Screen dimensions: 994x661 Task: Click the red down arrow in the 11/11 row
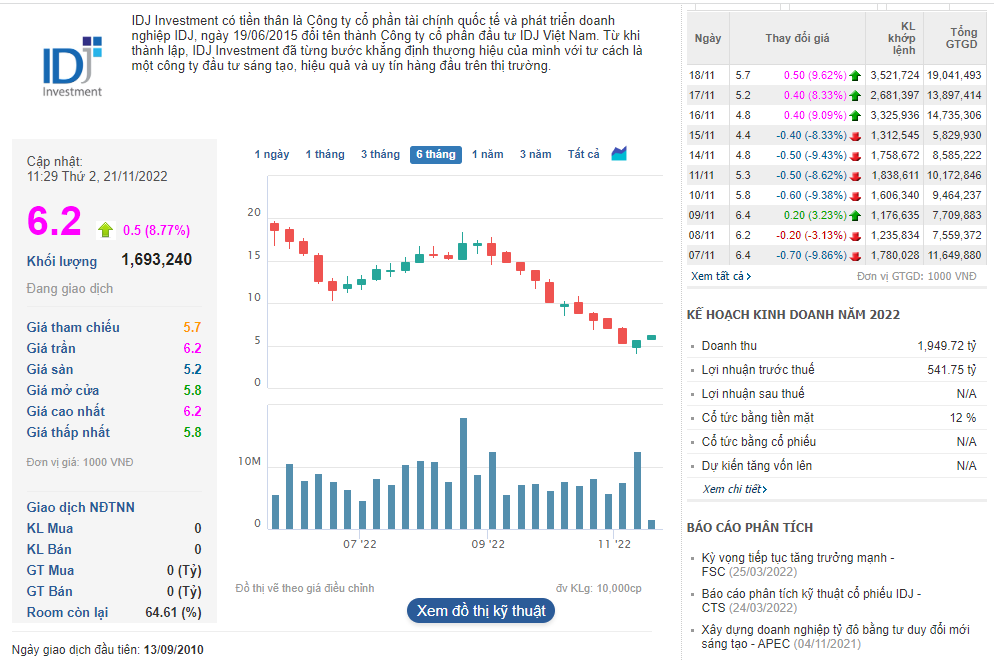pos(855,176)
